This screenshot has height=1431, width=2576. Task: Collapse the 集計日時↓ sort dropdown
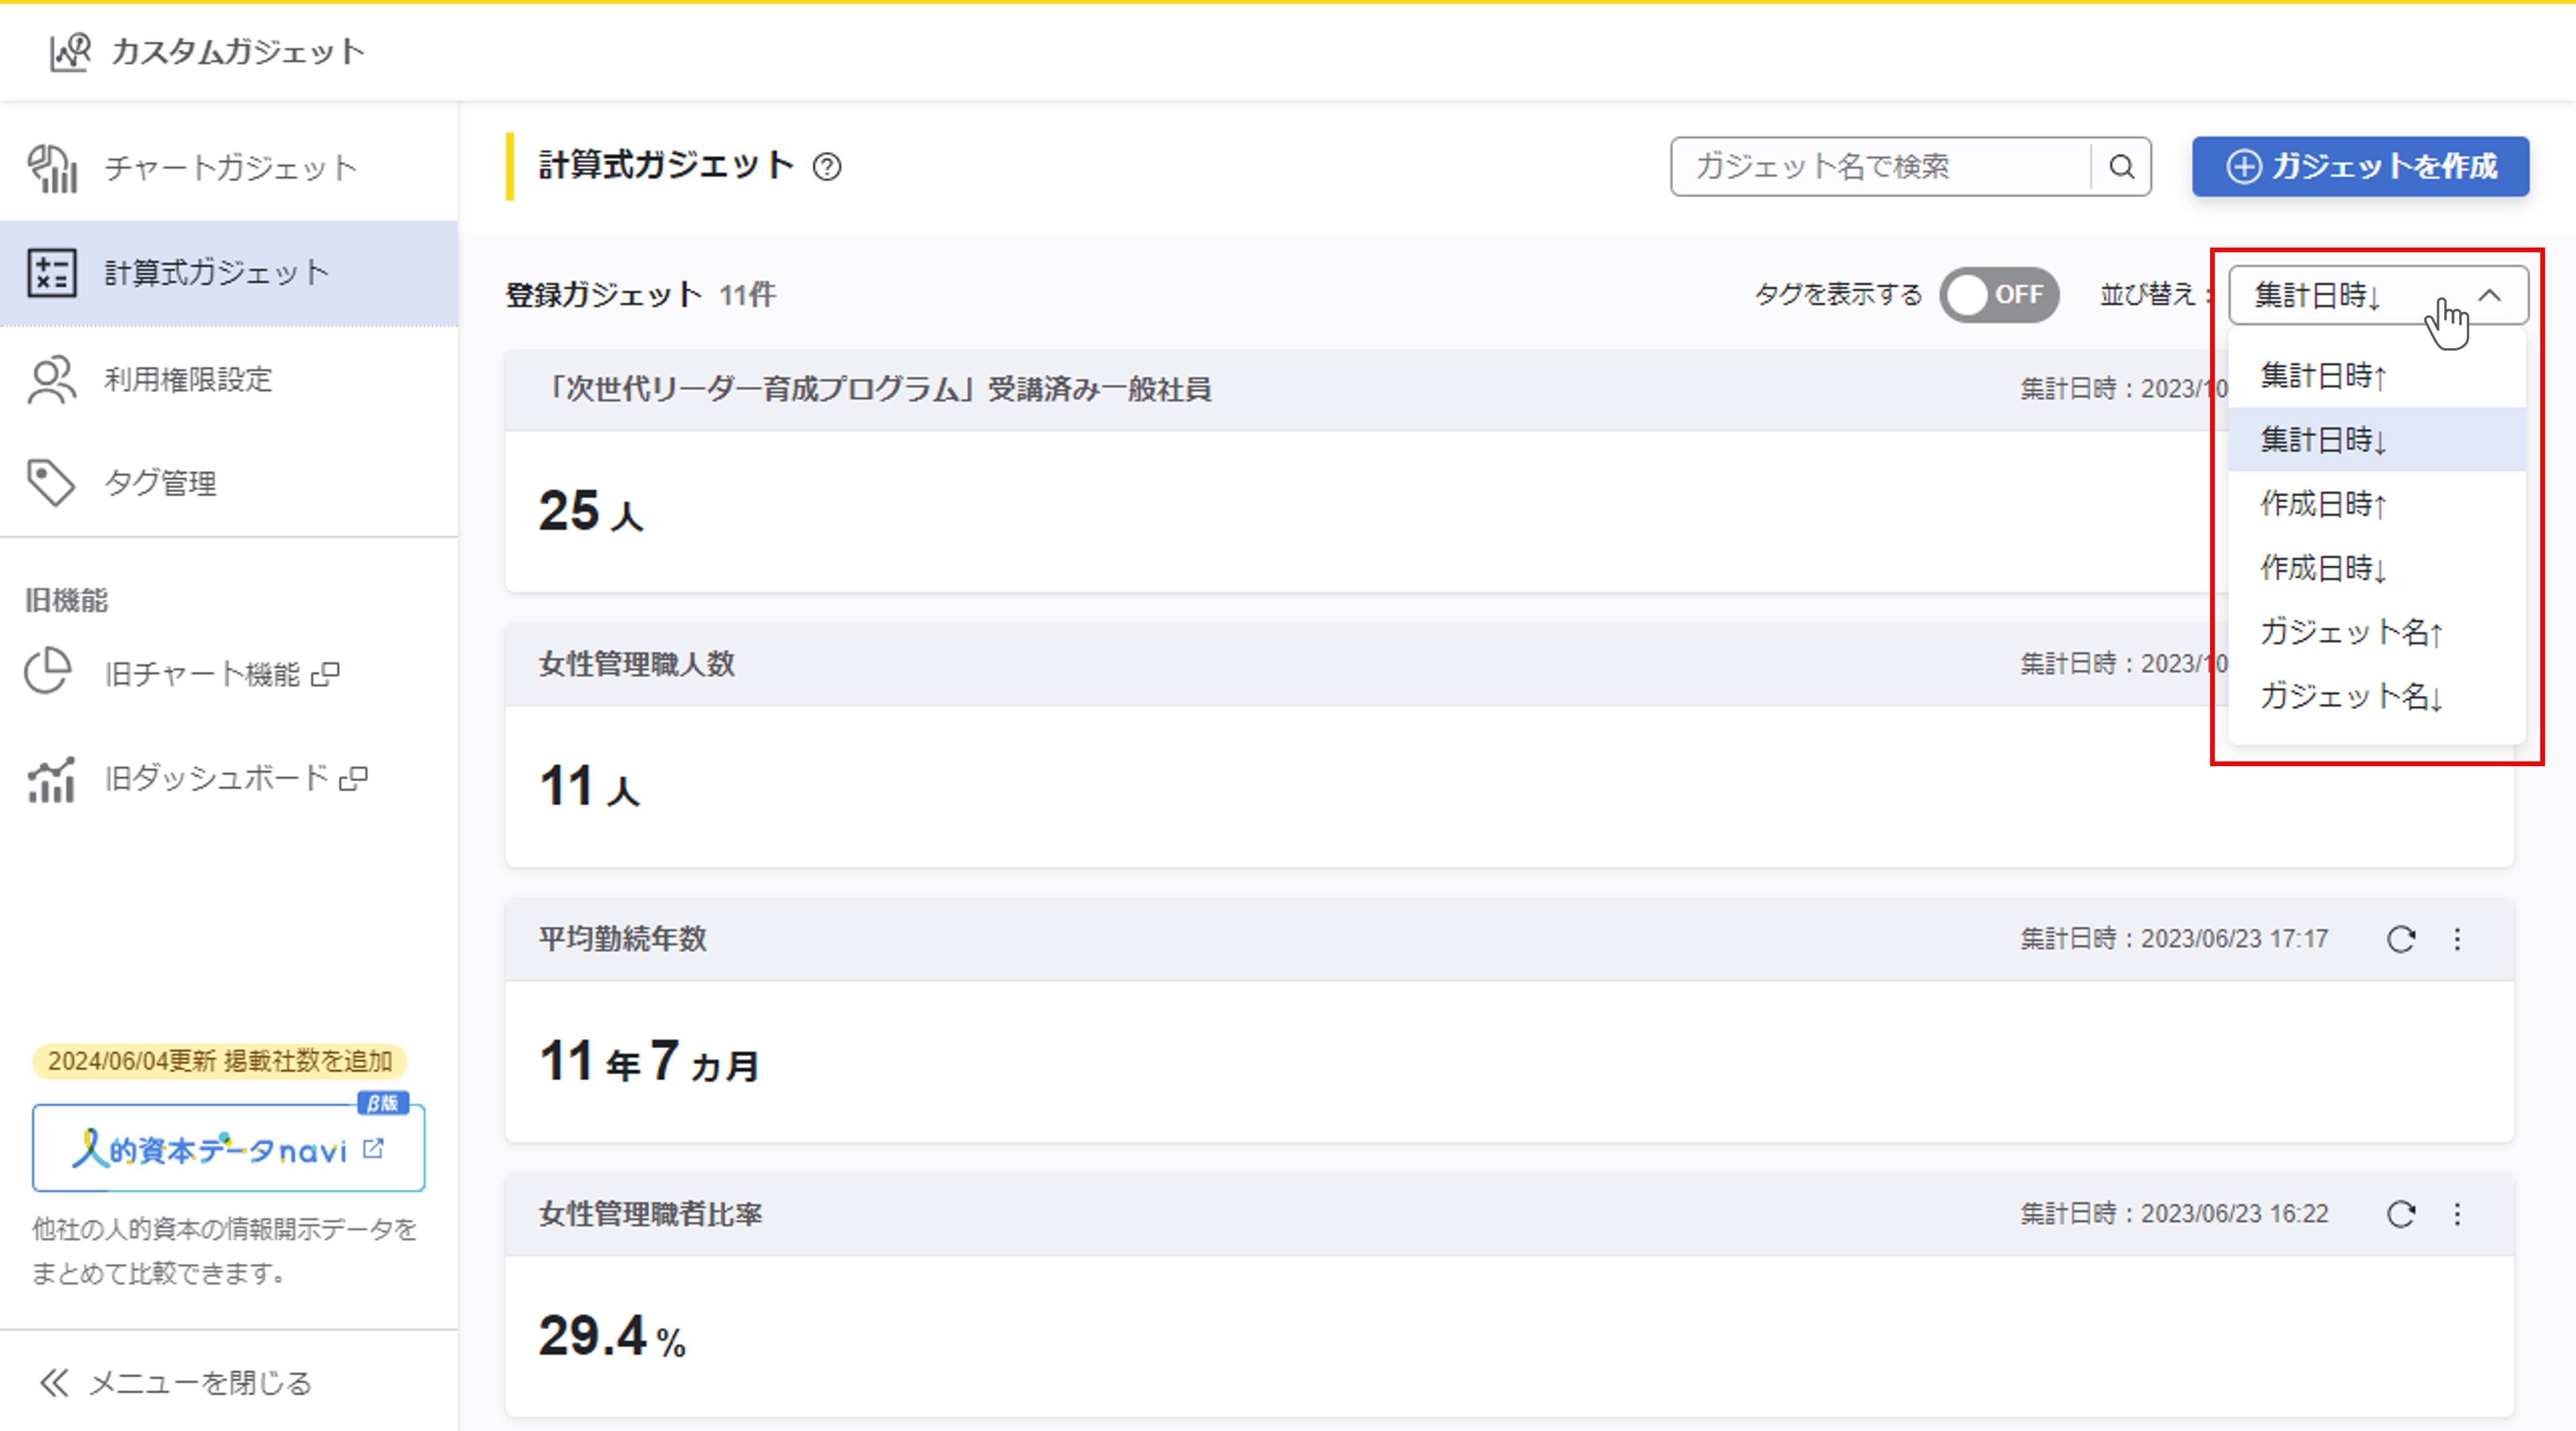[2489, 295]
